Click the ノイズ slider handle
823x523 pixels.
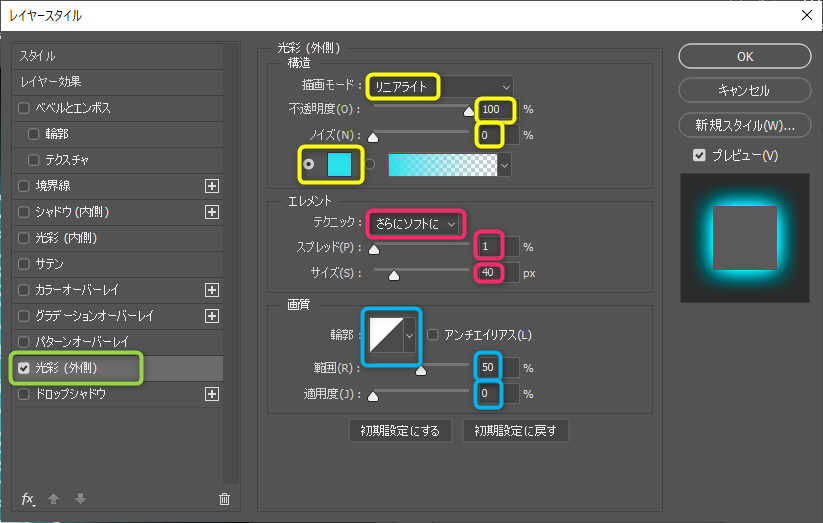[373, 138]
